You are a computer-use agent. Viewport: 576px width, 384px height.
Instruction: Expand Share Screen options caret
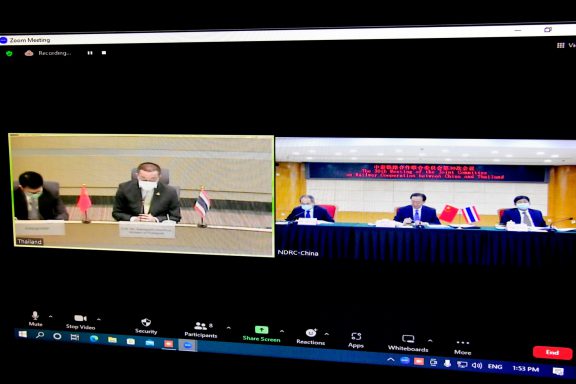tap(282, 331)
